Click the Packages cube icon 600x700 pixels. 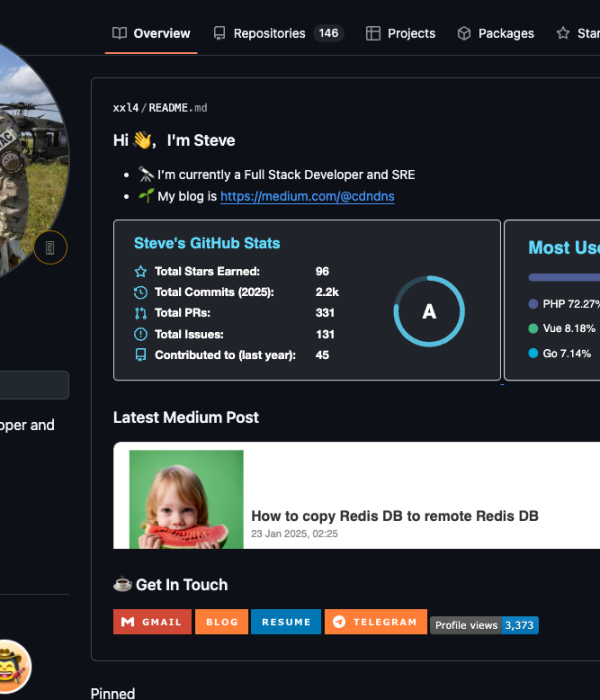tap(464, 33)
